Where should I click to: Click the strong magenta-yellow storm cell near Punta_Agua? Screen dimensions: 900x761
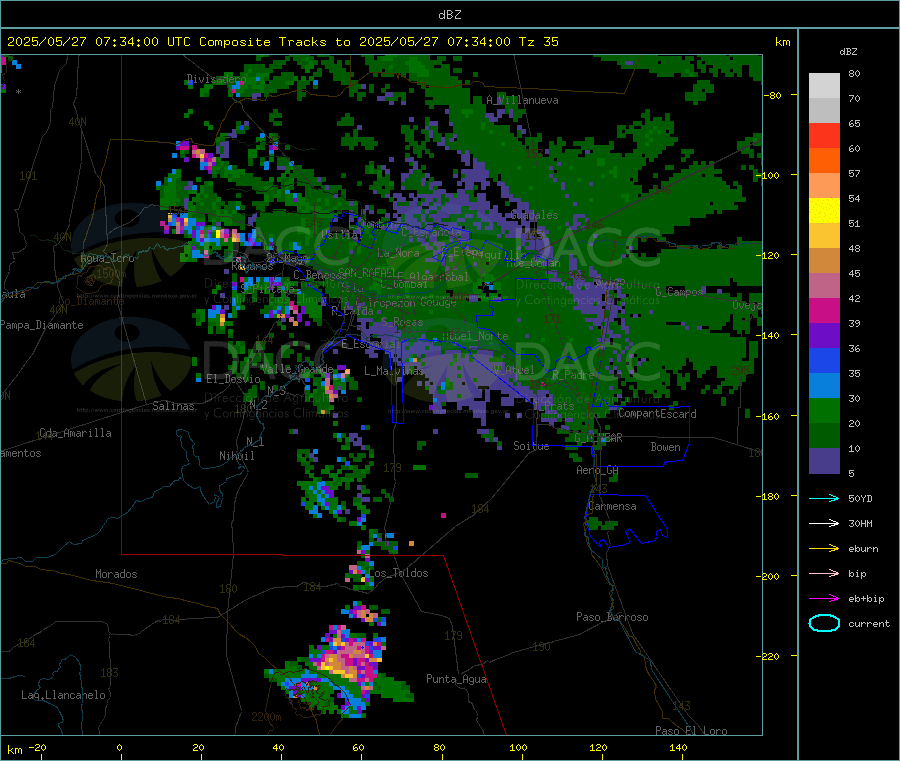point(348,659)
